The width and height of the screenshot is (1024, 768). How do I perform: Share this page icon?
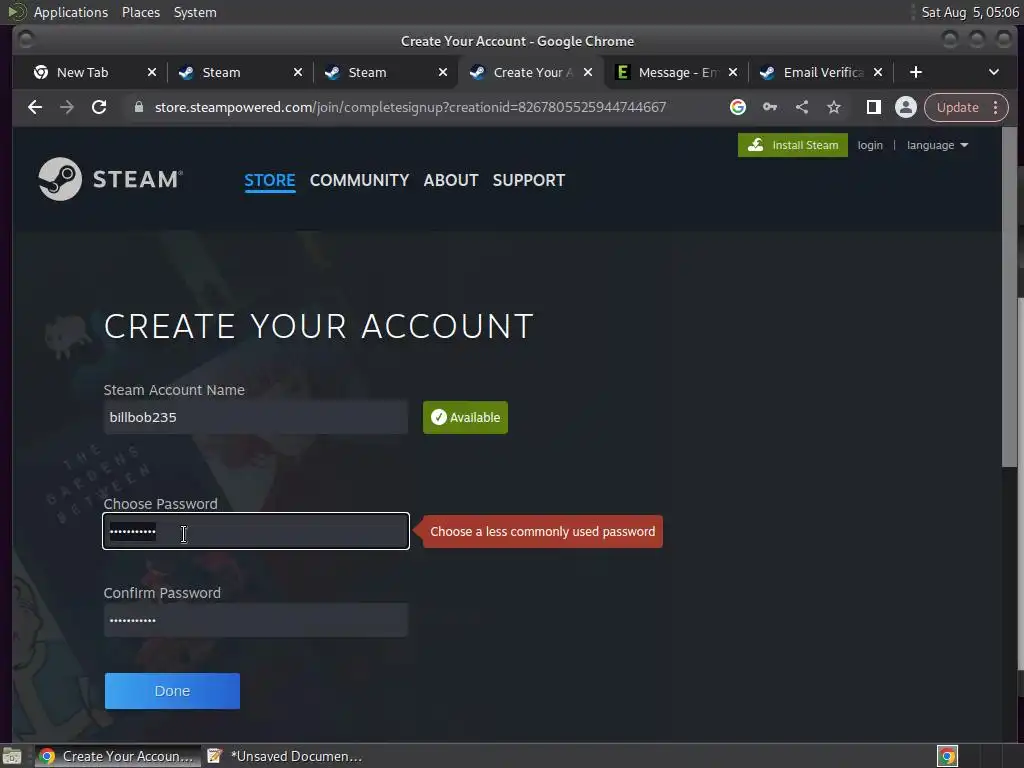[x=802, y=107]
